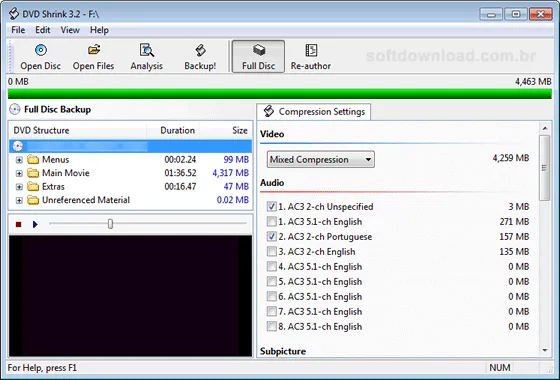Enable 5. AC3 5.1-ch English audio
The height and width of the screenshot is (380, 560).
click(271, 281)
